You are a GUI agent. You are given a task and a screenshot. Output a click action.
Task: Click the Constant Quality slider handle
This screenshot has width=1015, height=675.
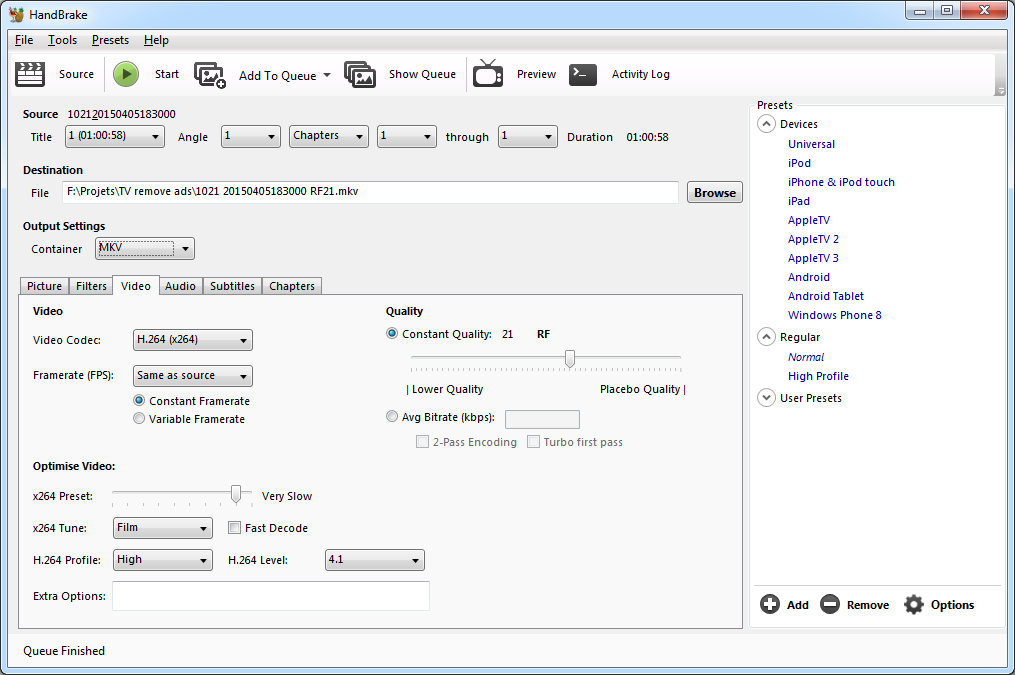[x=570, y=358]
